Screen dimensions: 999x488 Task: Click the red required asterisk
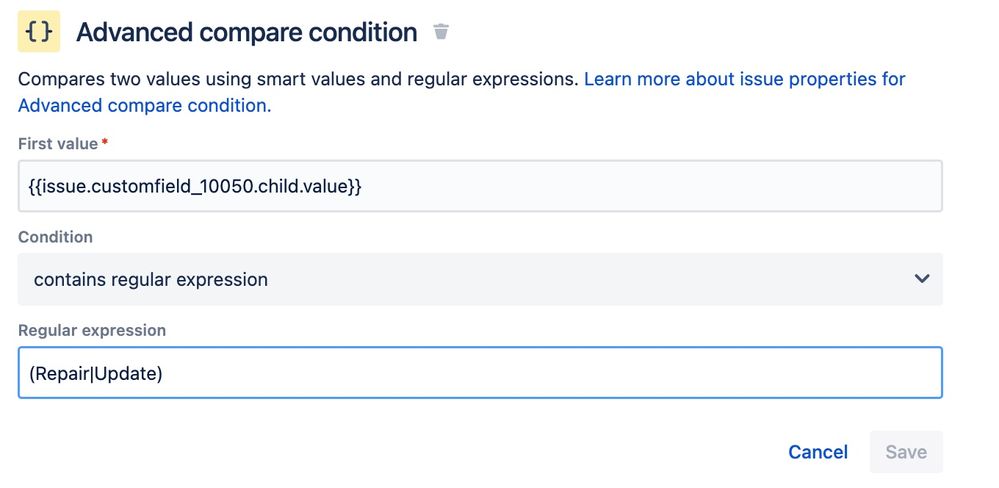[105, 144]
